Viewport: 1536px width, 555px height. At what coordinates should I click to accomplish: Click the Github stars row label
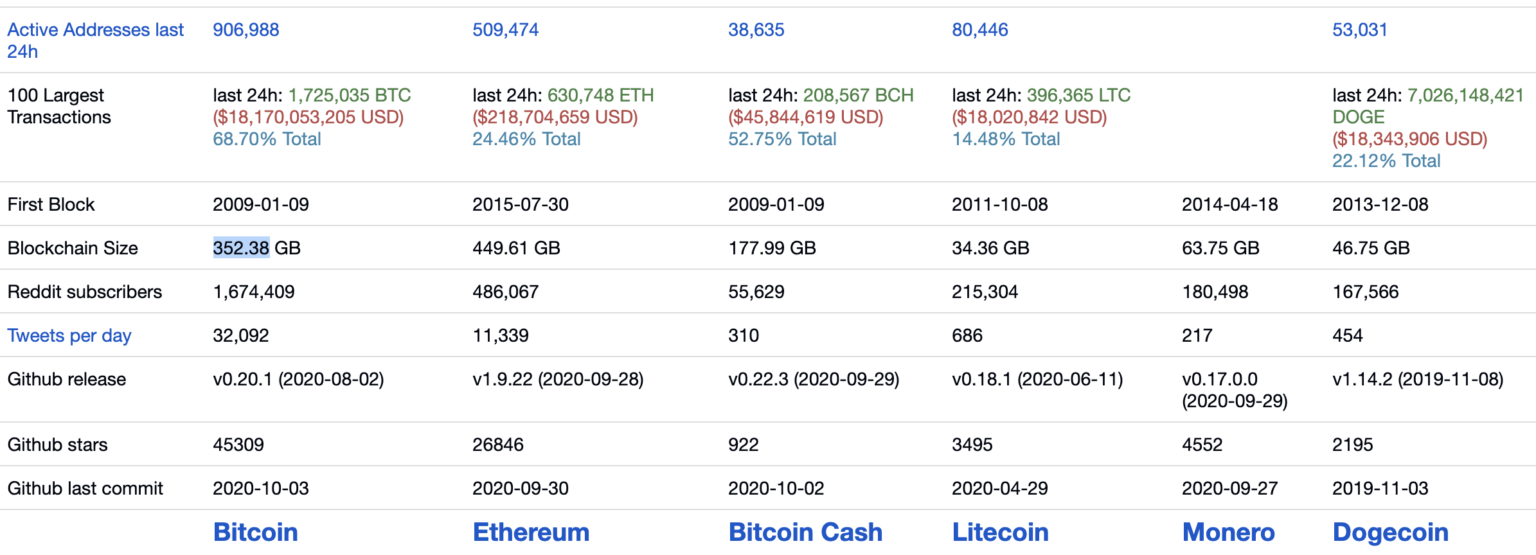click(57, 445)
